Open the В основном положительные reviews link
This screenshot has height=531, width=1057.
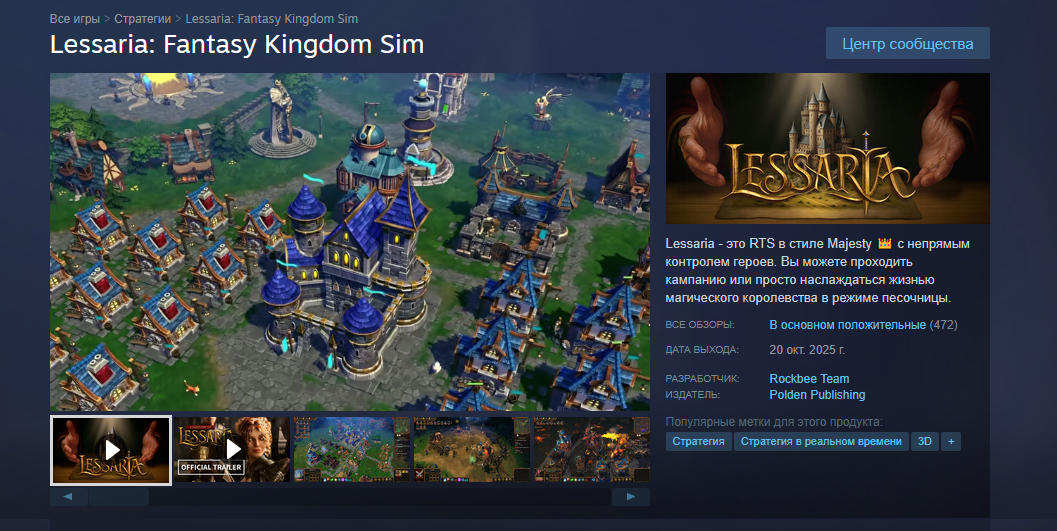click(x=847, y=325)
